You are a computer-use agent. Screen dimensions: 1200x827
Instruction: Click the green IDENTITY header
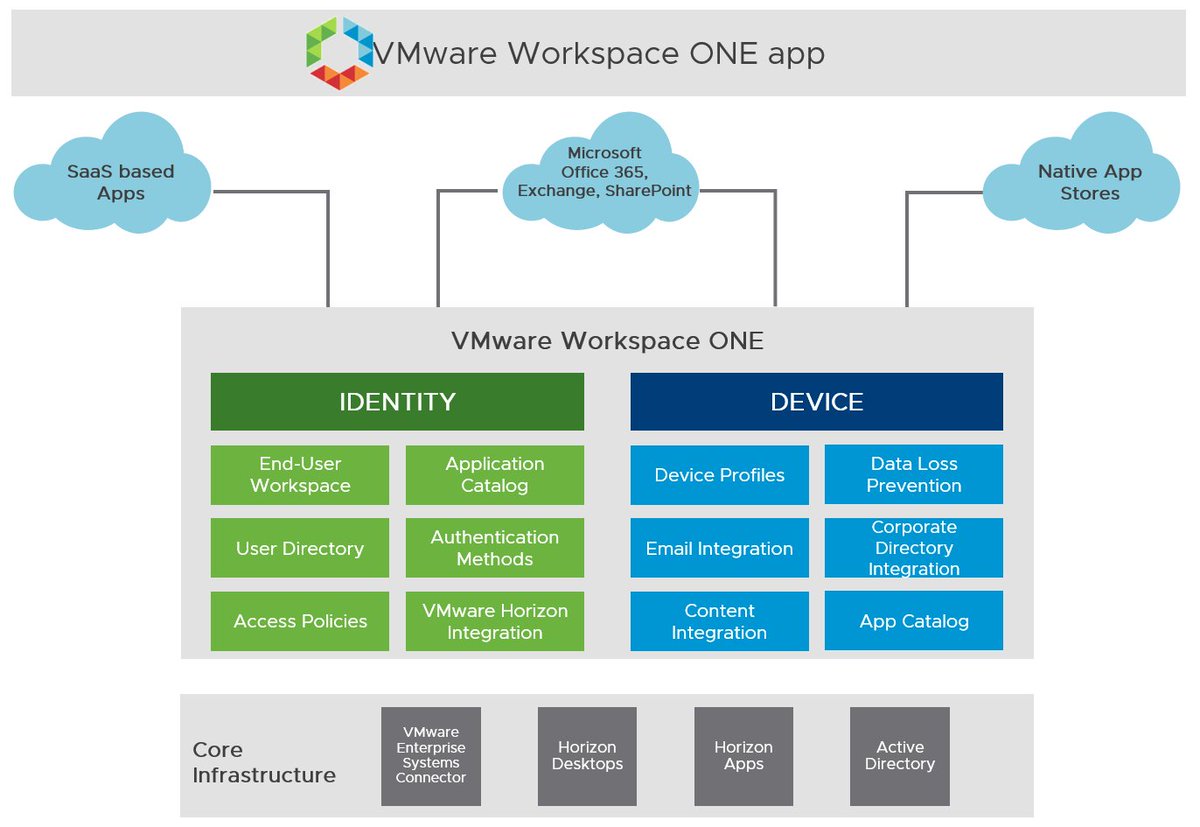coord(397,402)
